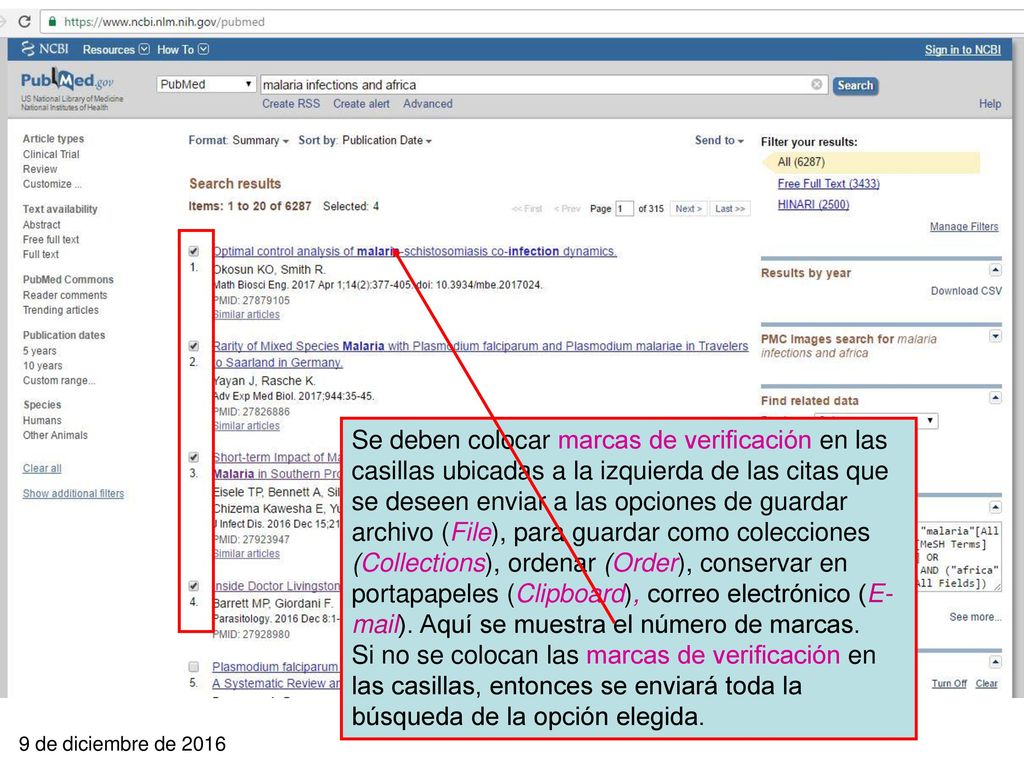This screenshot has width=1024, height=768.
Task: Open the How To menu
Action: tap(182, 50)
